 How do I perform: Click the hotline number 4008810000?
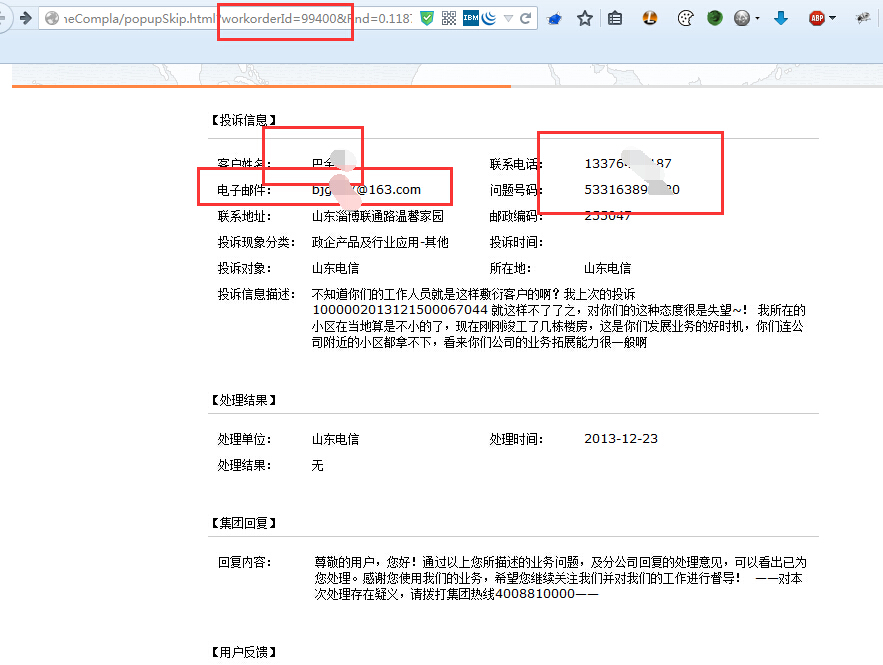click(x=535, y=594)
